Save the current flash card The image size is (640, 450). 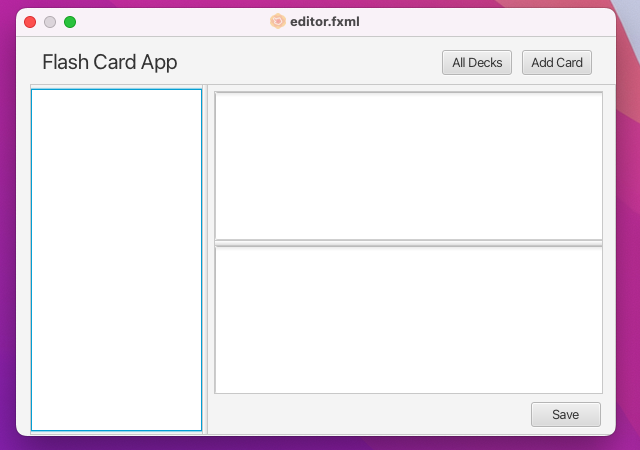coord(566,414)
